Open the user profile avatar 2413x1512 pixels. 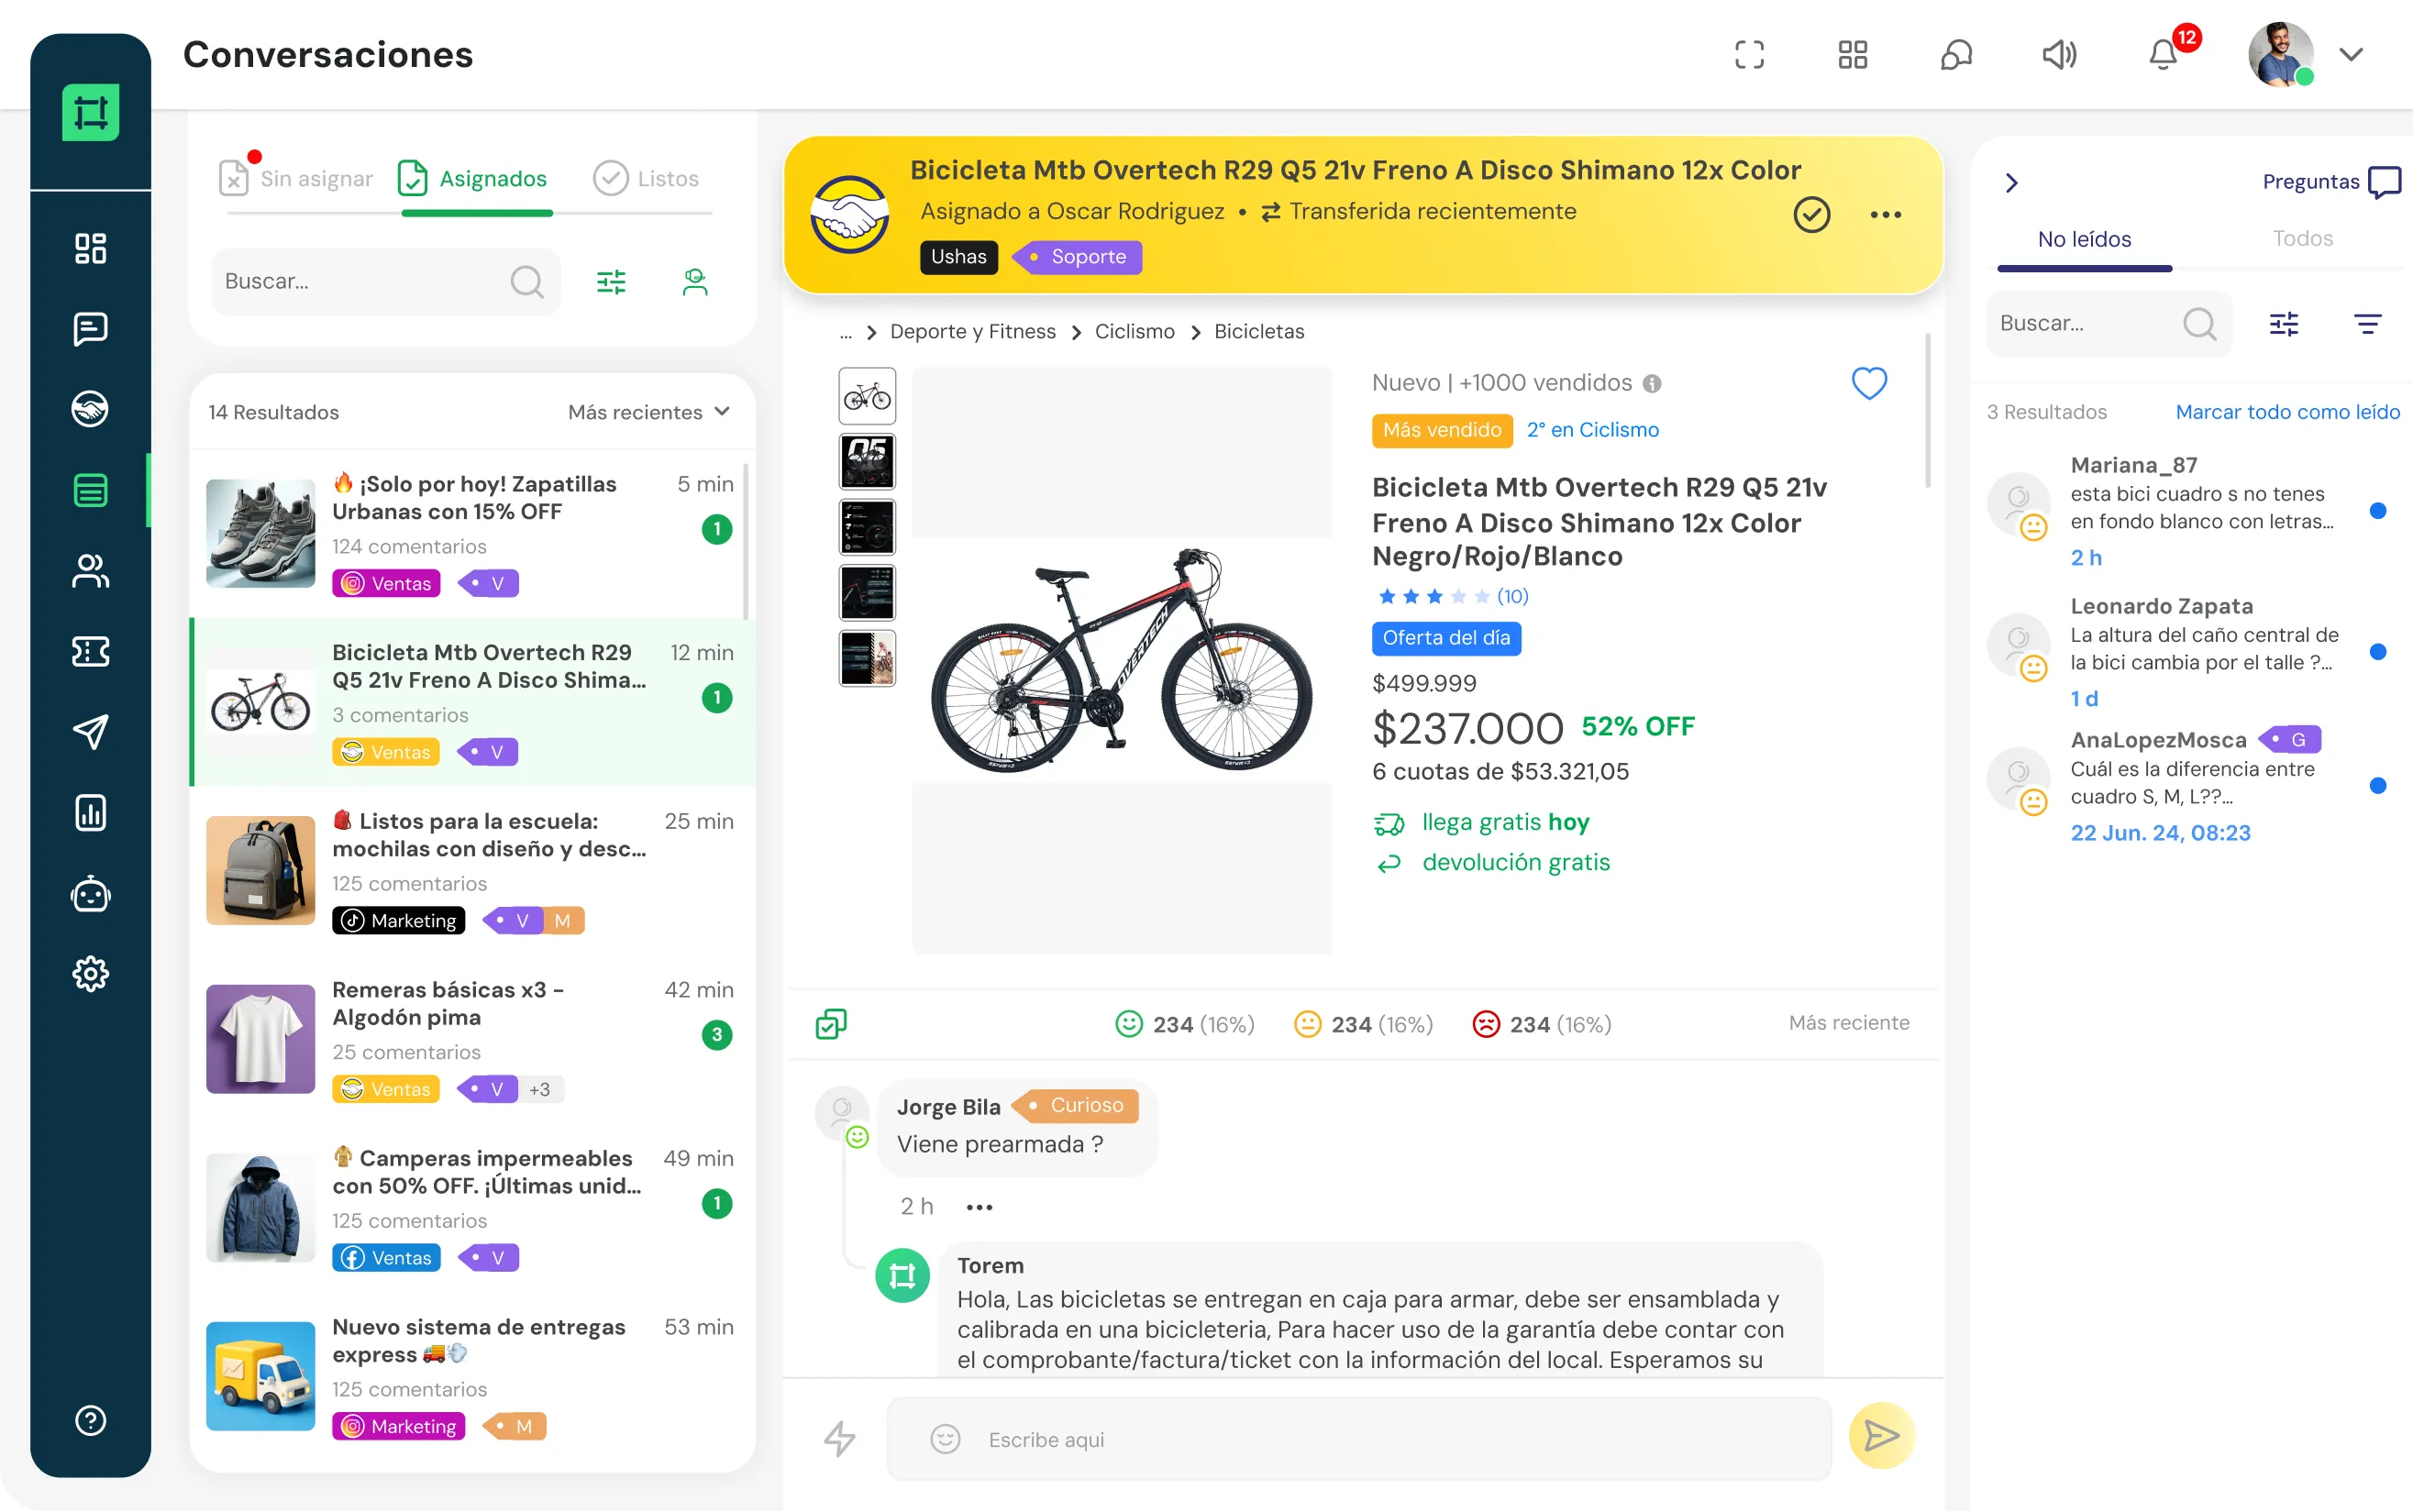point(2281,54)
